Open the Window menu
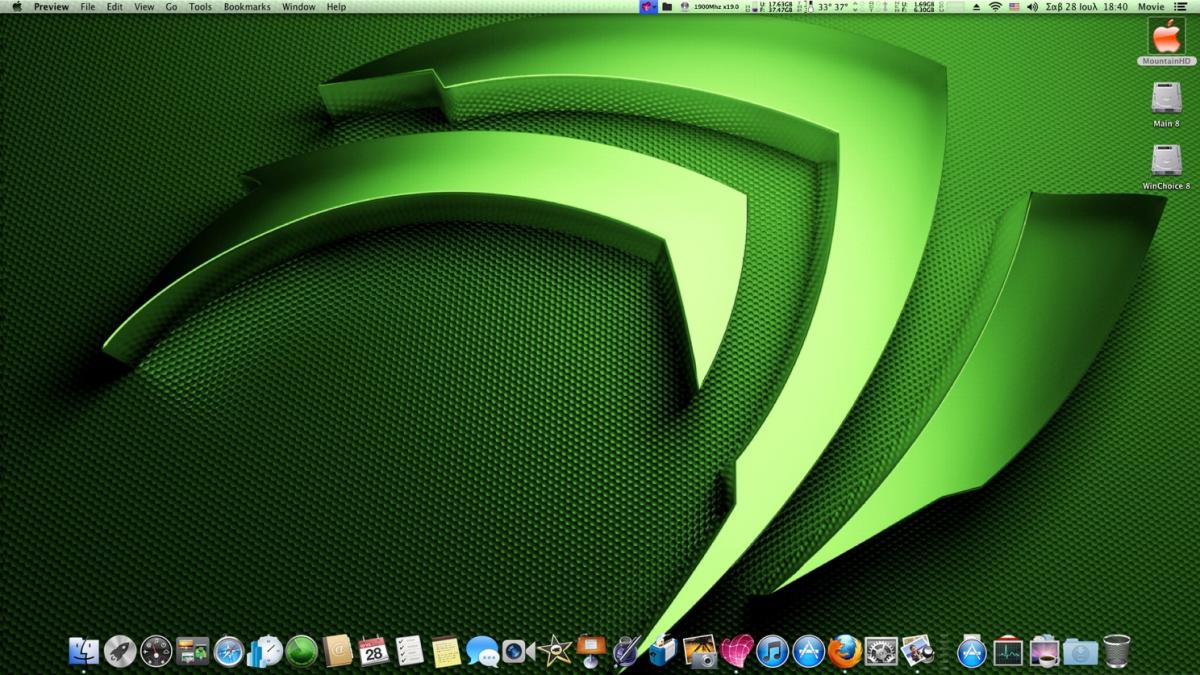This screenshot has width=1200, height=675. pos(298,7)
